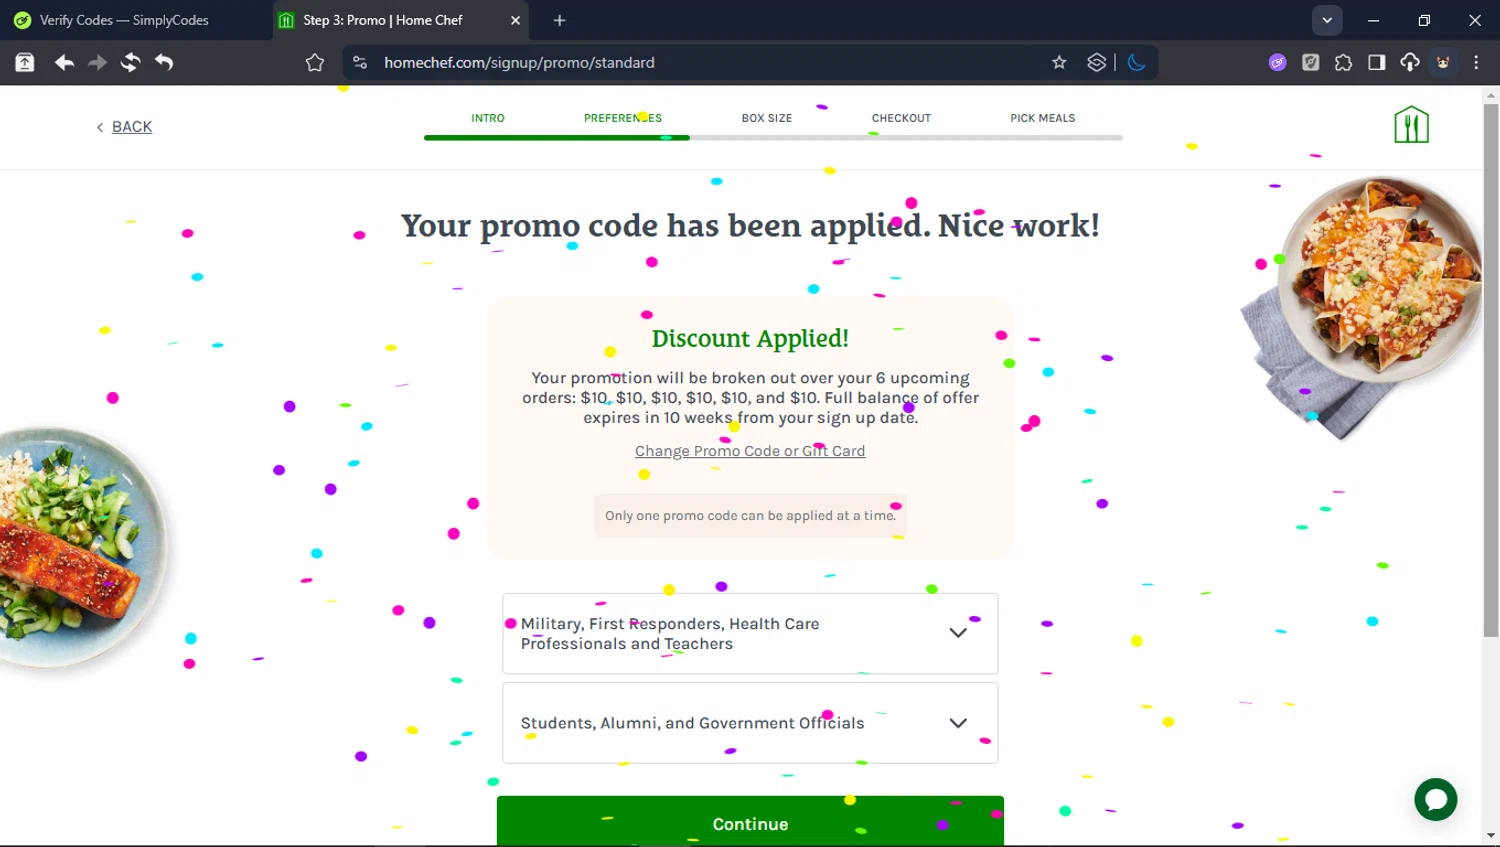Click the site information icon beside the URL

(x=360, y=63)
